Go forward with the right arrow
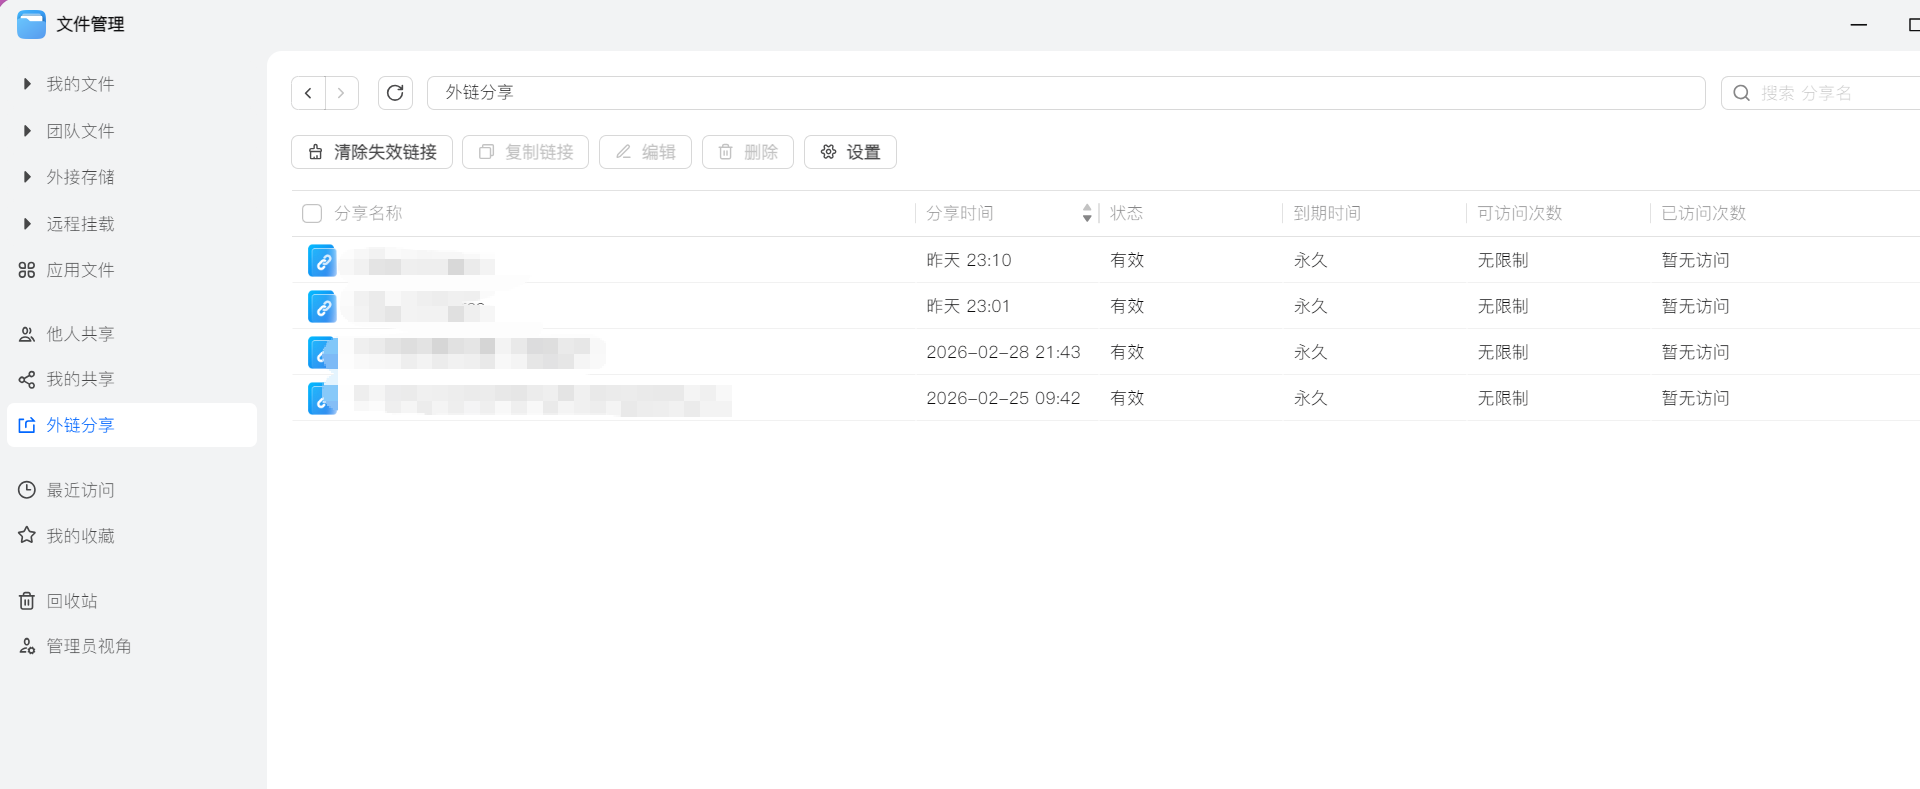Image resolution: width=1920 pixels, height=789 pixels. click(341, 93)
